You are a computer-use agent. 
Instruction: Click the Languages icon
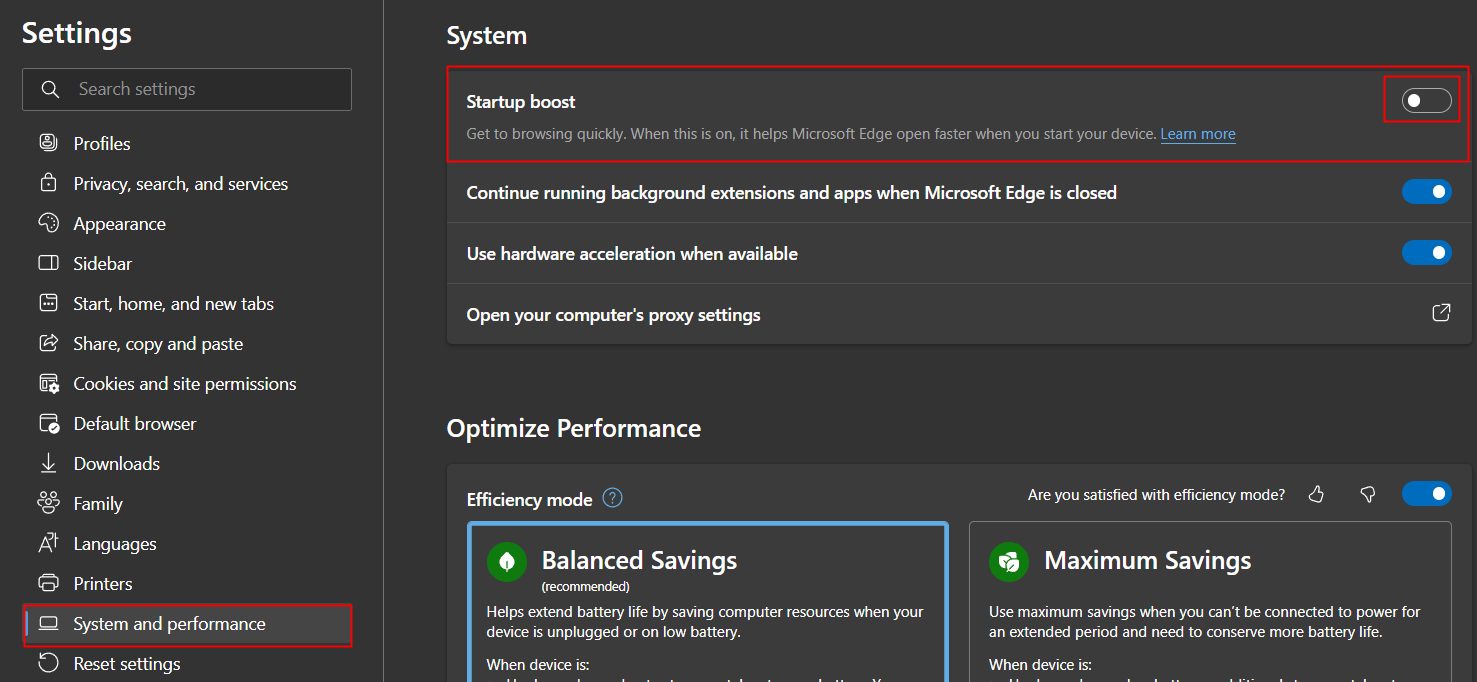tap(48, 543)
